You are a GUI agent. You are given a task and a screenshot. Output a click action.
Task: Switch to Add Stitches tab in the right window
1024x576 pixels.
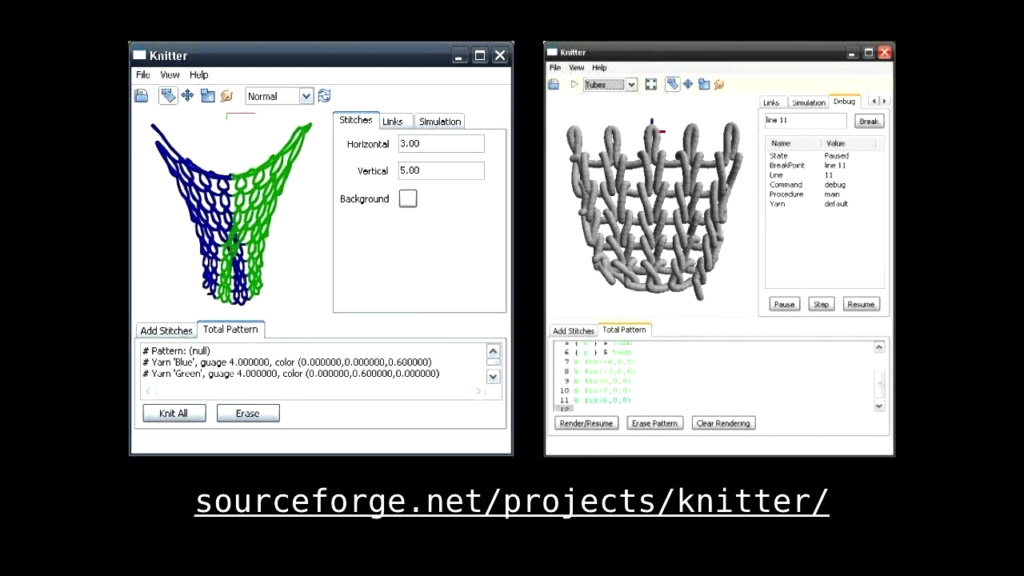tap(573, 331)
